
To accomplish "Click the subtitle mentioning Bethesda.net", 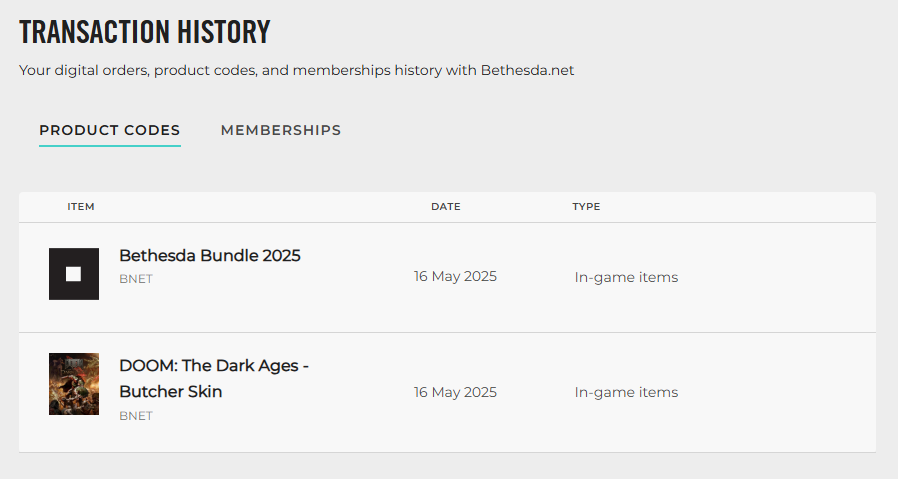I will [297, 71].
